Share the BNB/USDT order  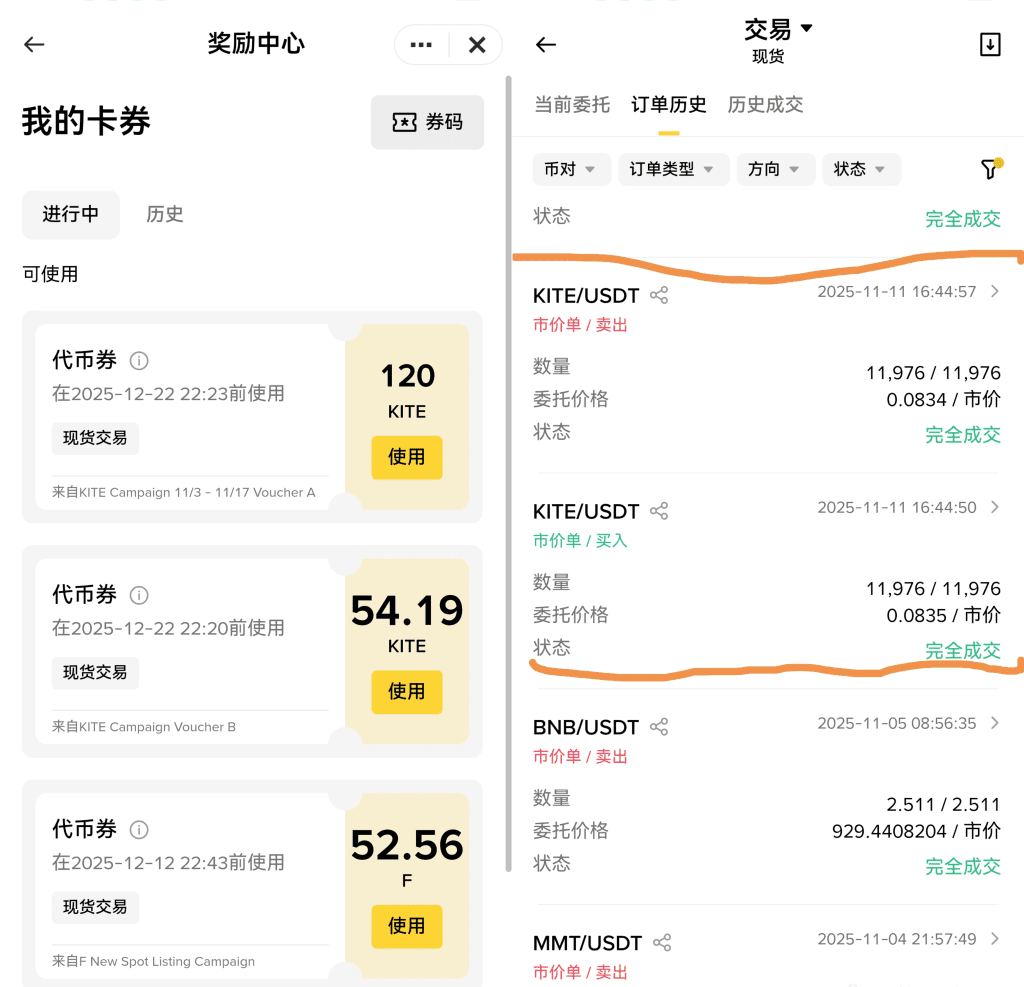(659, 727)
